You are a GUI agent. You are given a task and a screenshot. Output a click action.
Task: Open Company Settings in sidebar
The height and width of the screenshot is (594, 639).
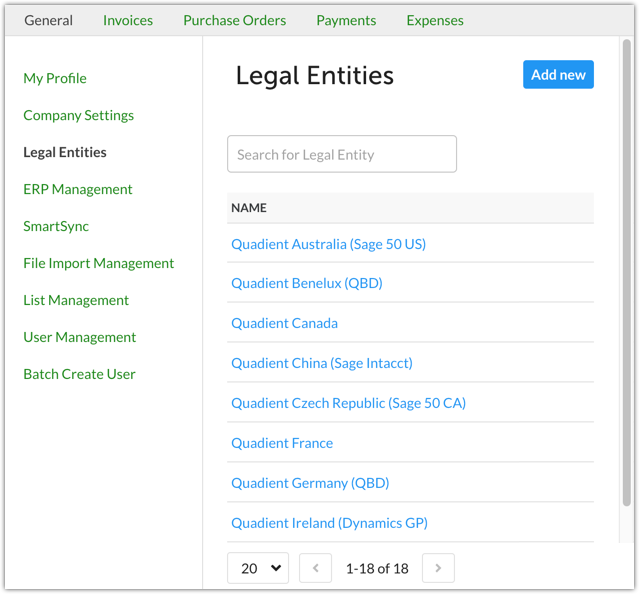[78, 115]
